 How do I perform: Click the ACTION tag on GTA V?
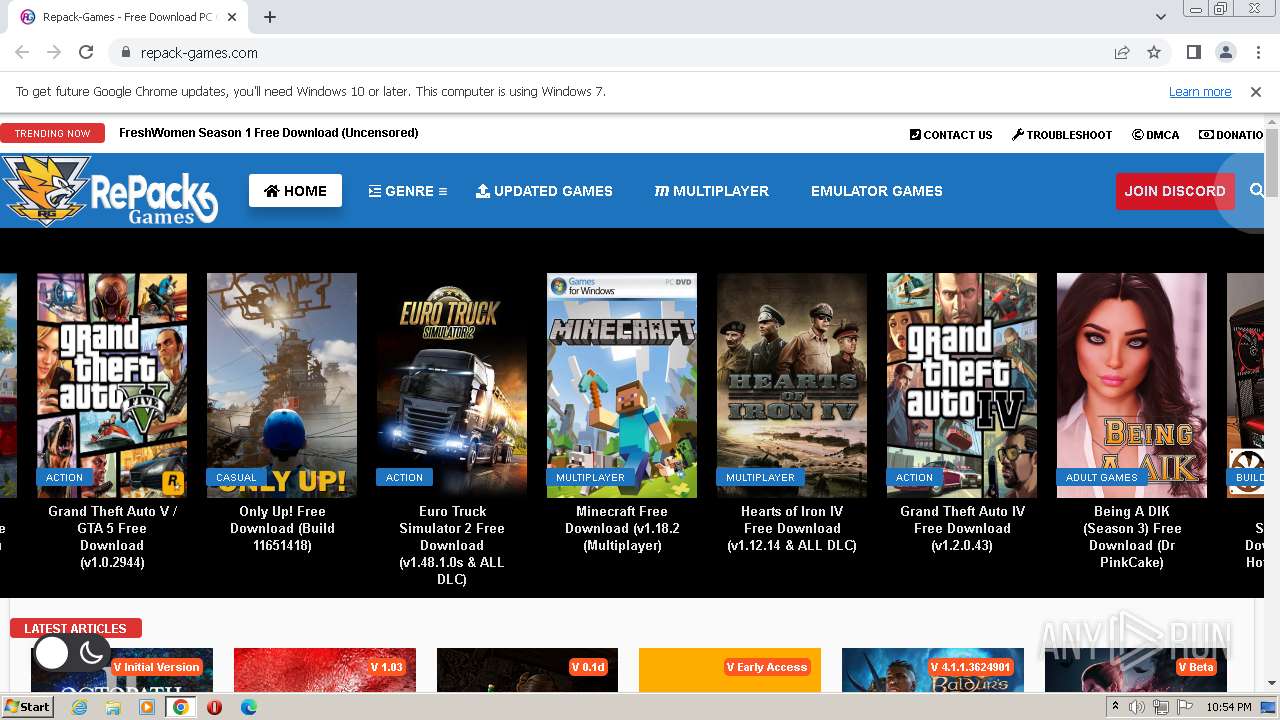64,478
